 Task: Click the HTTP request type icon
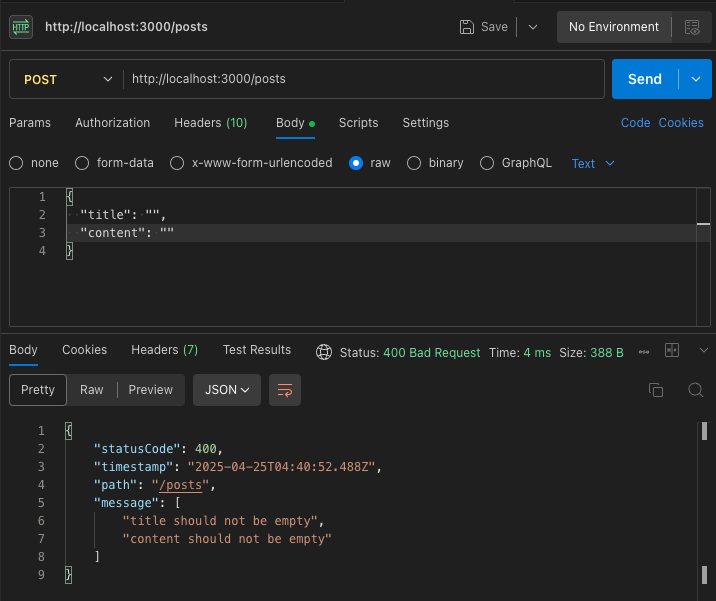pyautogui.click(x=21, y=27)
